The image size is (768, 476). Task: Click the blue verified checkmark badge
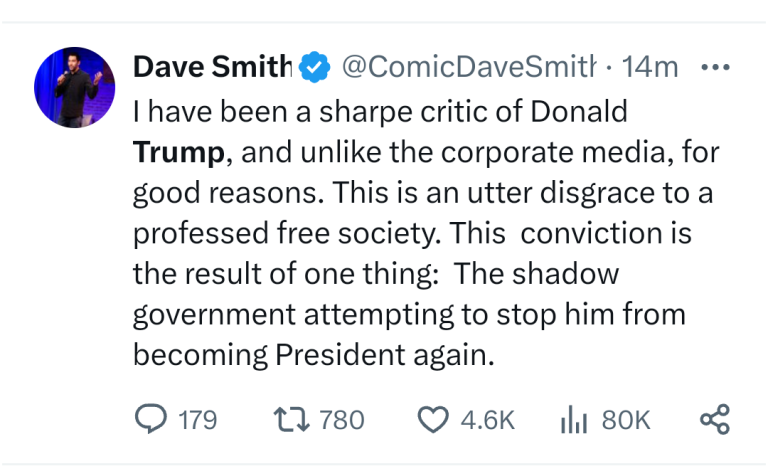316,68
